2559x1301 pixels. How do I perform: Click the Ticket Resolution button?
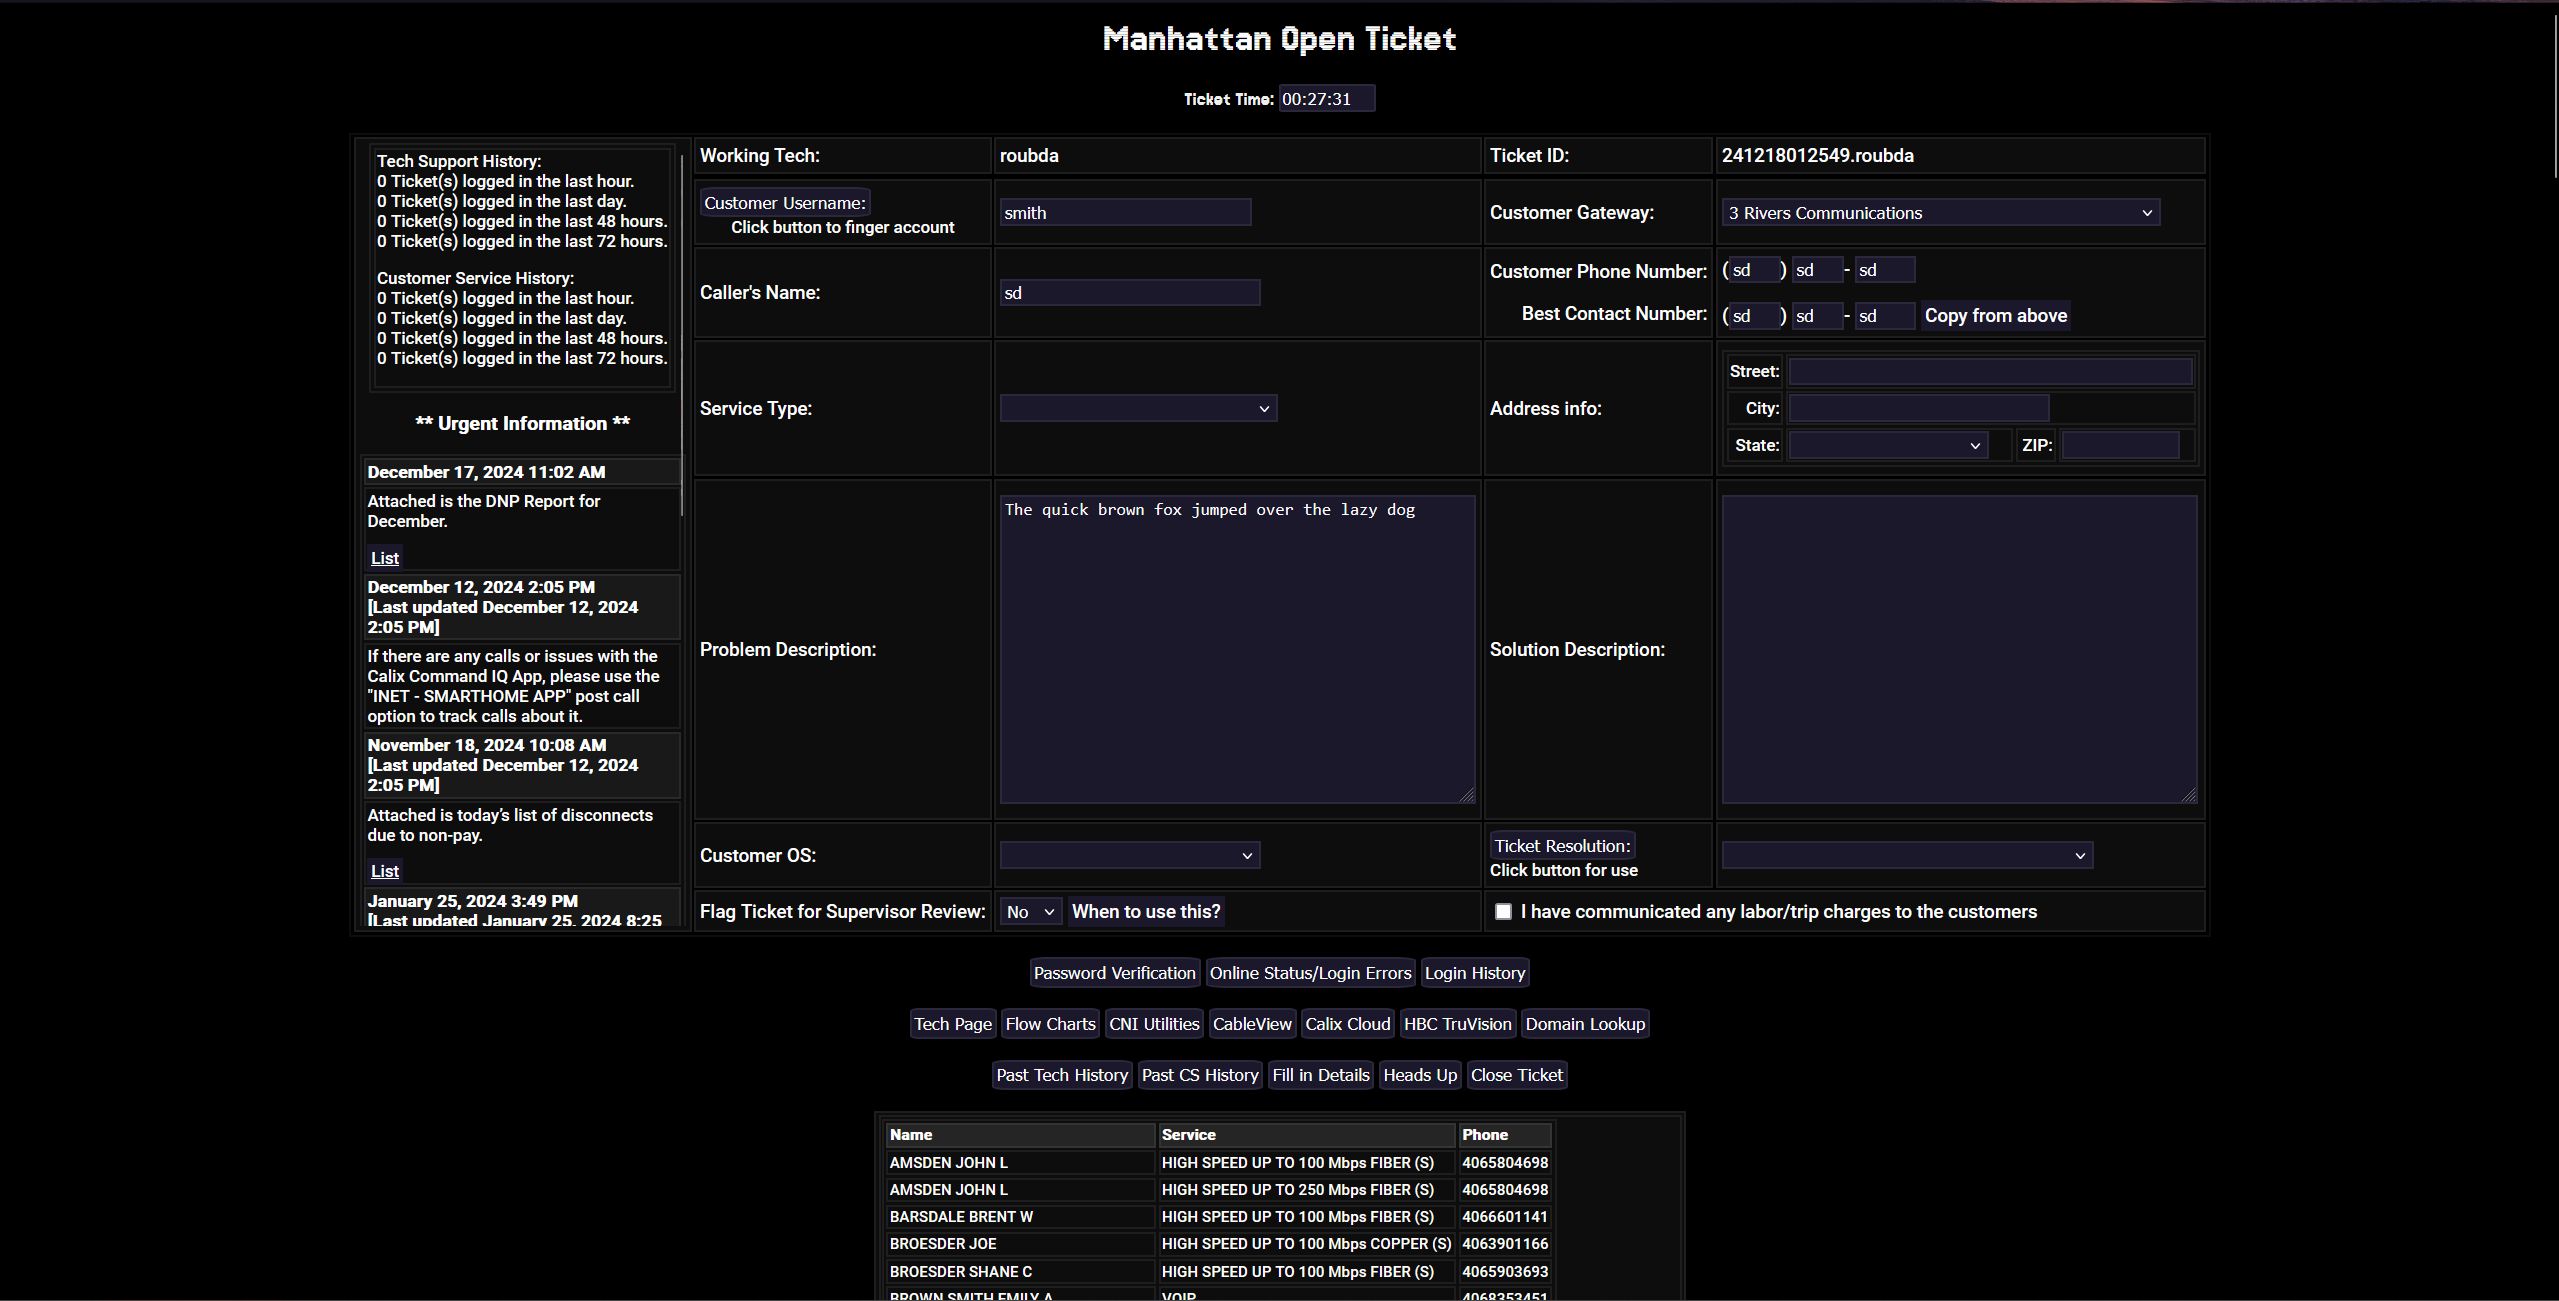pyautogui.click(x=1562, y=845)
